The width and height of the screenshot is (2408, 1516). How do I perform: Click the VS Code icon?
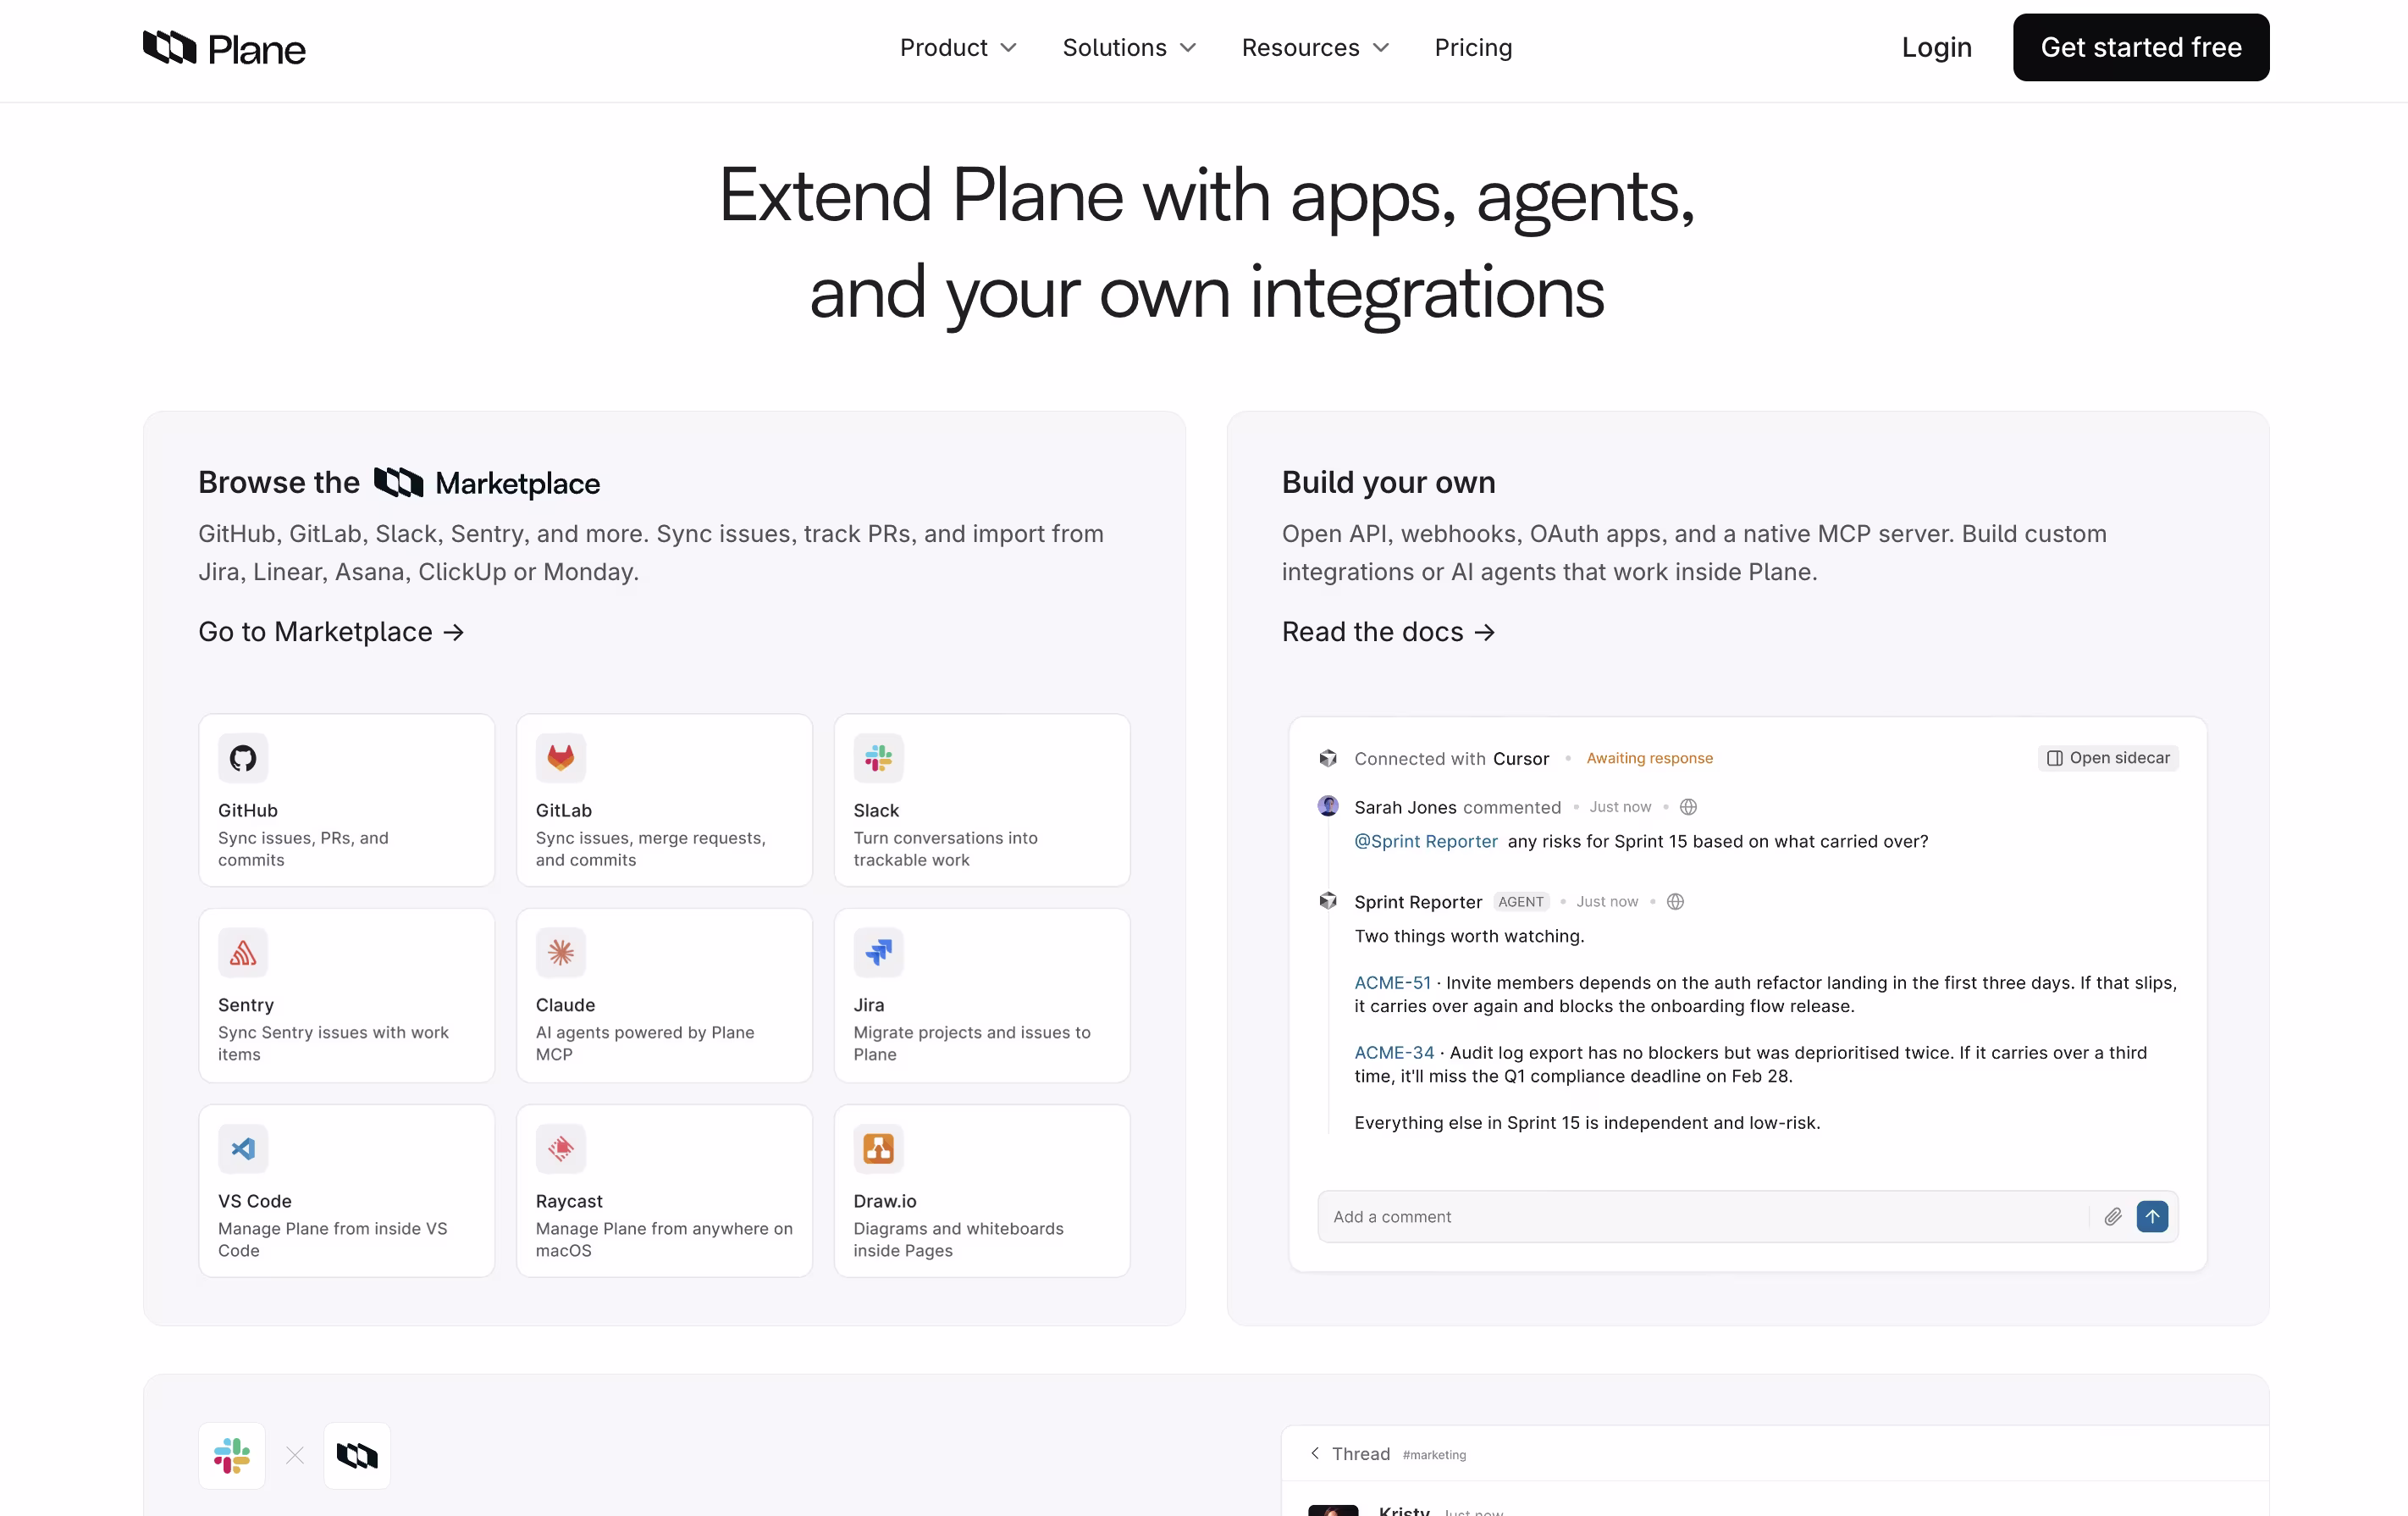(243, 1148)
